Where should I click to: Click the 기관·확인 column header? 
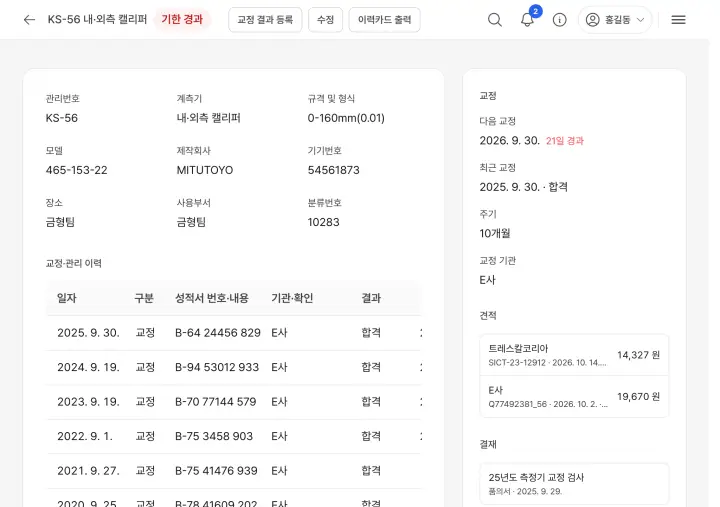(x=292, y=298)
